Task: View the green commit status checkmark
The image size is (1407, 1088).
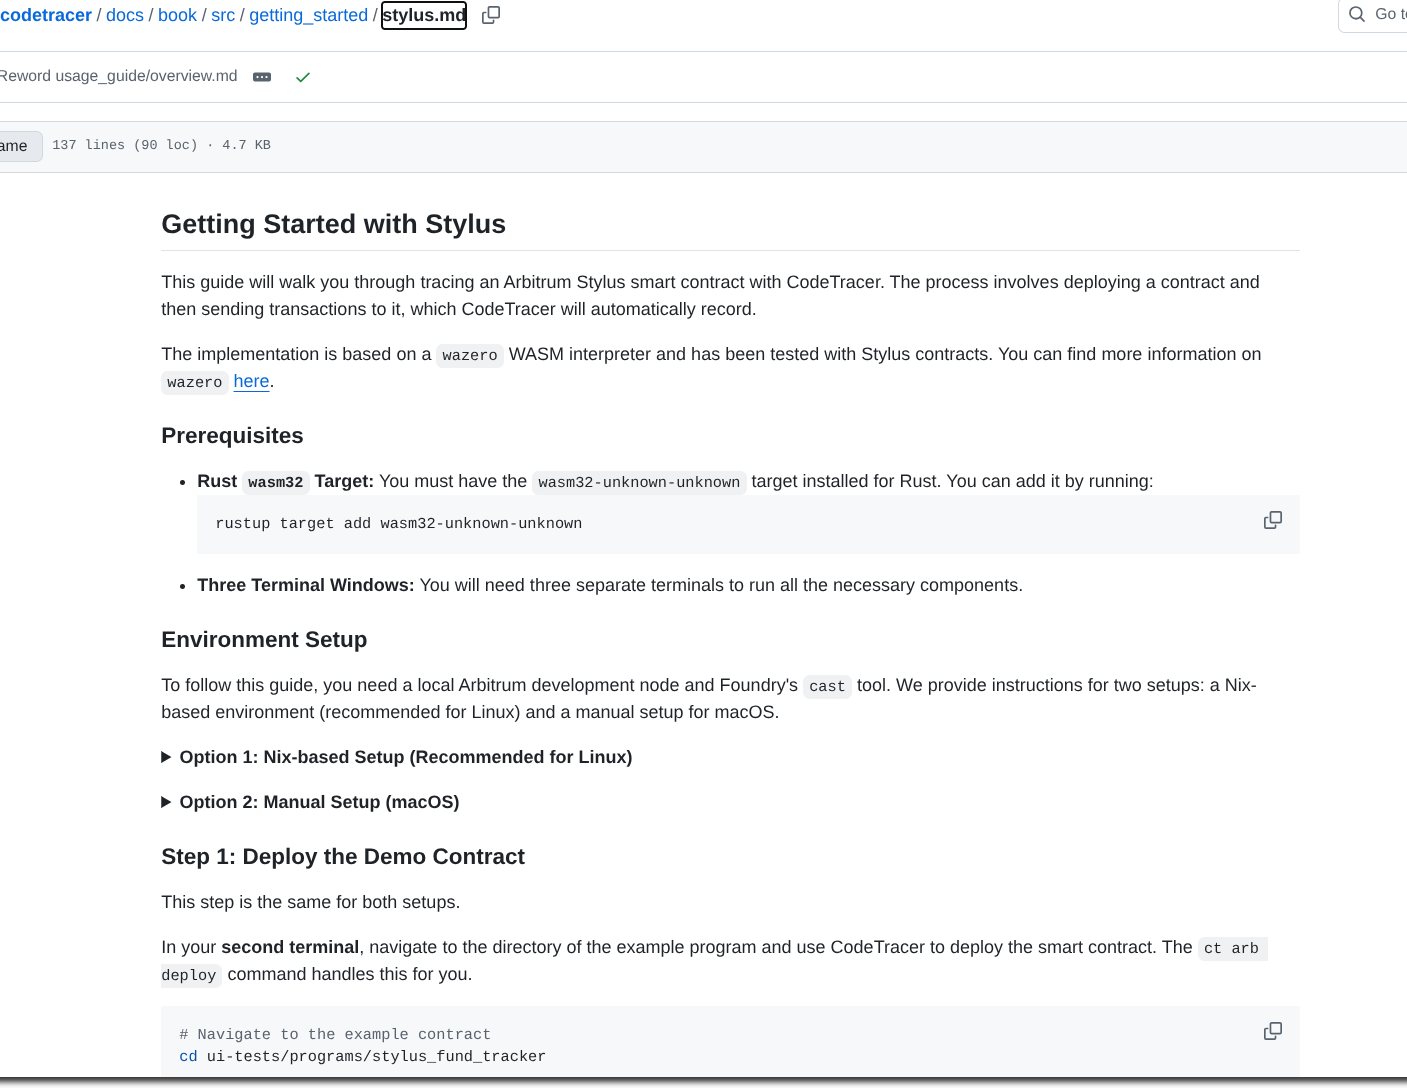Action: click(303, 77)
